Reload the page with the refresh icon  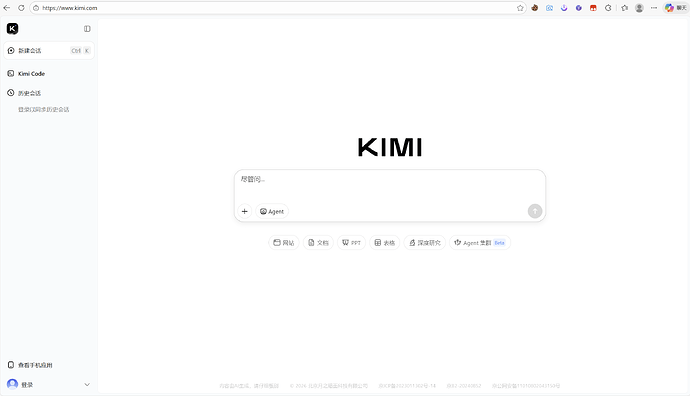pos(21,8)
